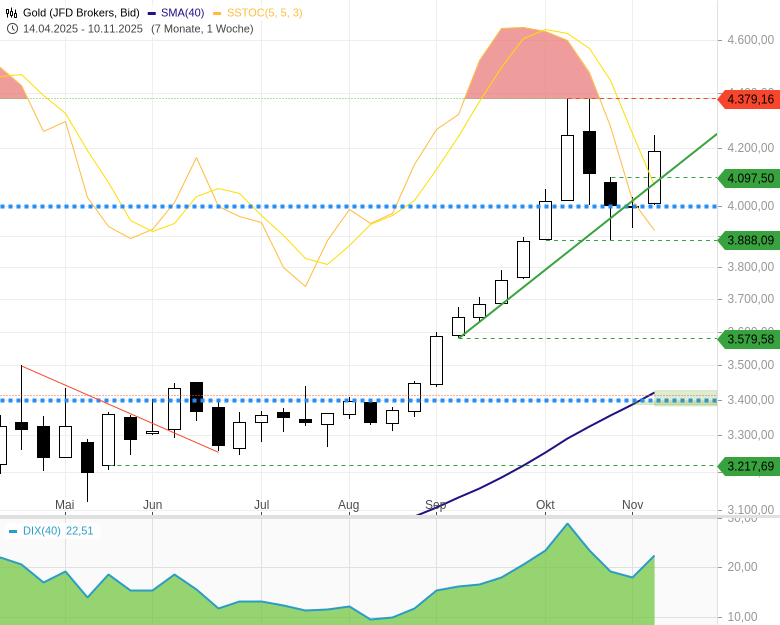Select the green 3.888,09 price tag

(749, 240)
